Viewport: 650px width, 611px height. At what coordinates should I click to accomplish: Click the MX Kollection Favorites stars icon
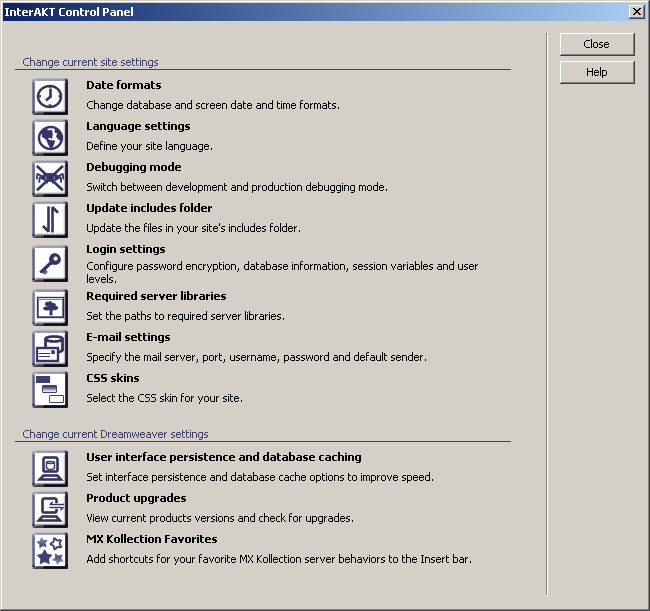[x=49, y=550]
